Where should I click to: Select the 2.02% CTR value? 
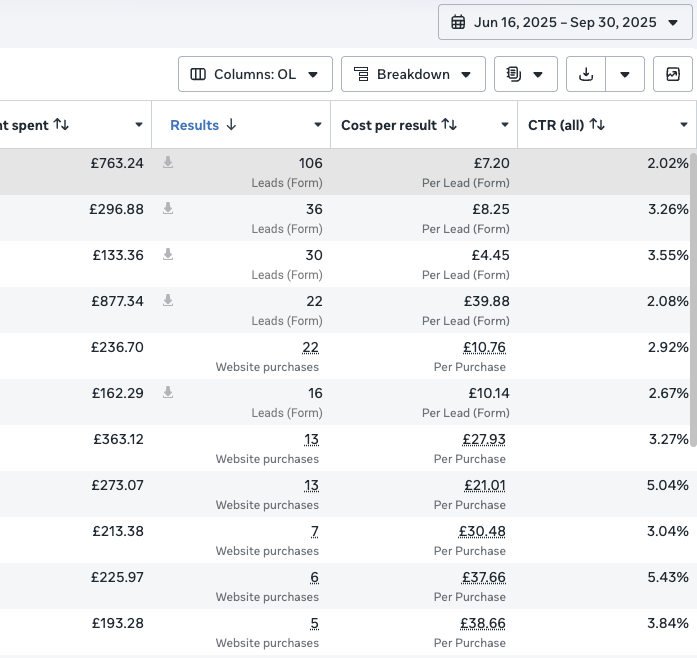(x=668, y=163)
